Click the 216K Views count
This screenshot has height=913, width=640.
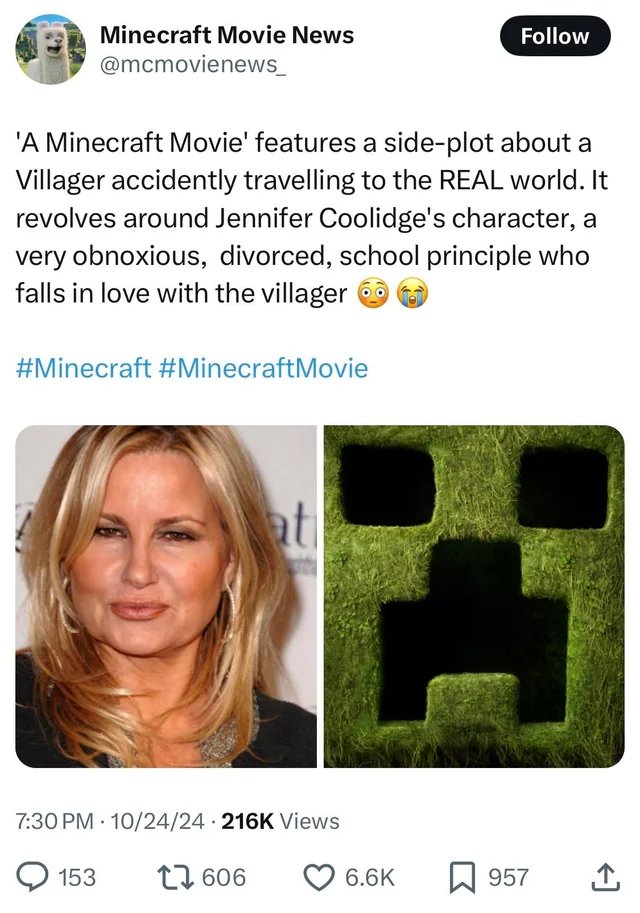point(281,821)
